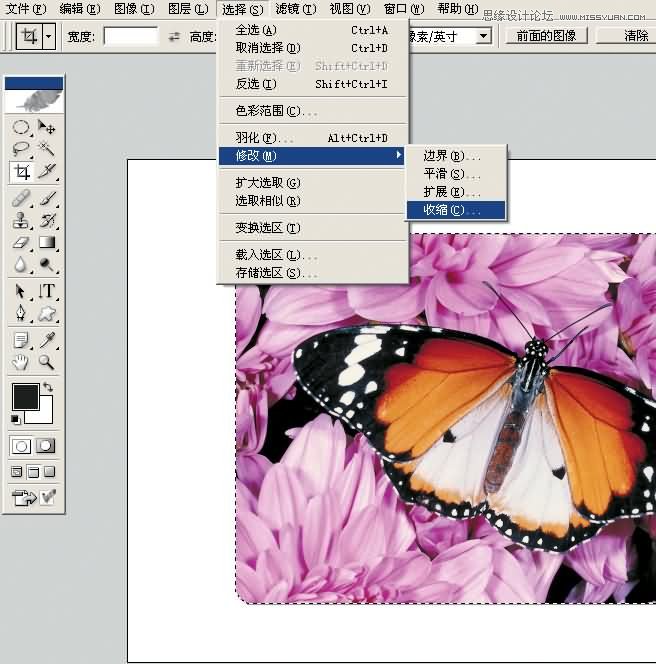Open the 编辑(E) menu
The width and height of the screenshot is (656, 664).
pyautogui.click(x=80, y=9)
